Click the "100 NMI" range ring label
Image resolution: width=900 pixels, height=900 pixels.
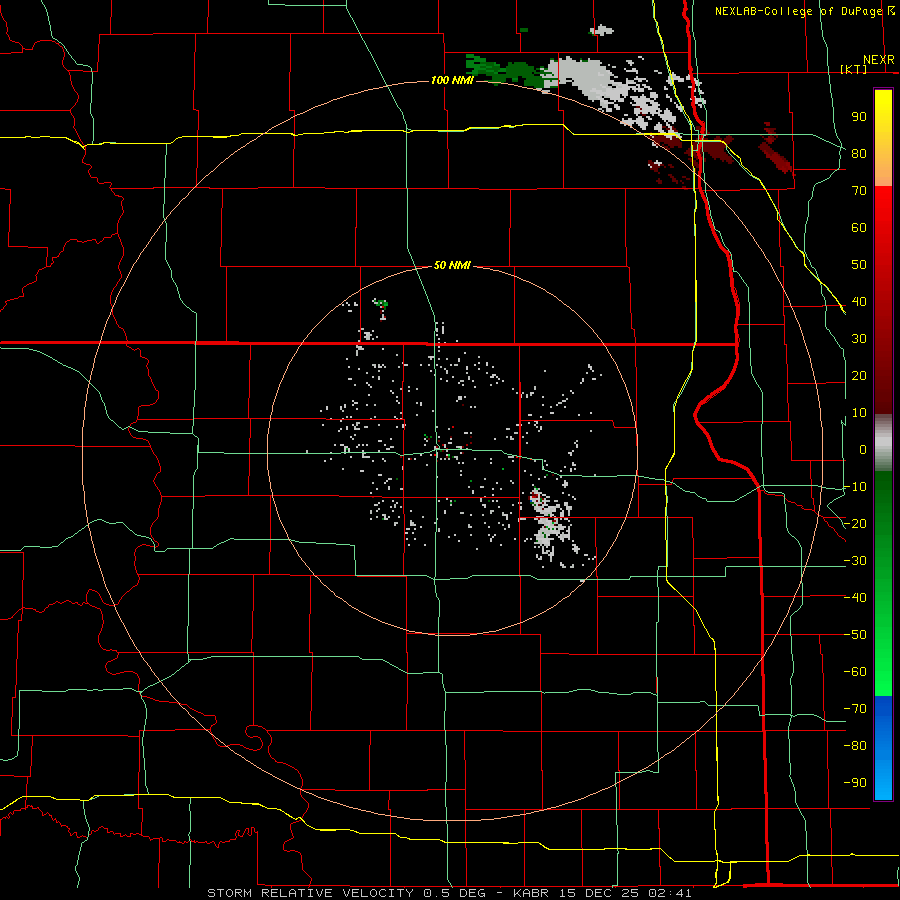click(452, 80)
